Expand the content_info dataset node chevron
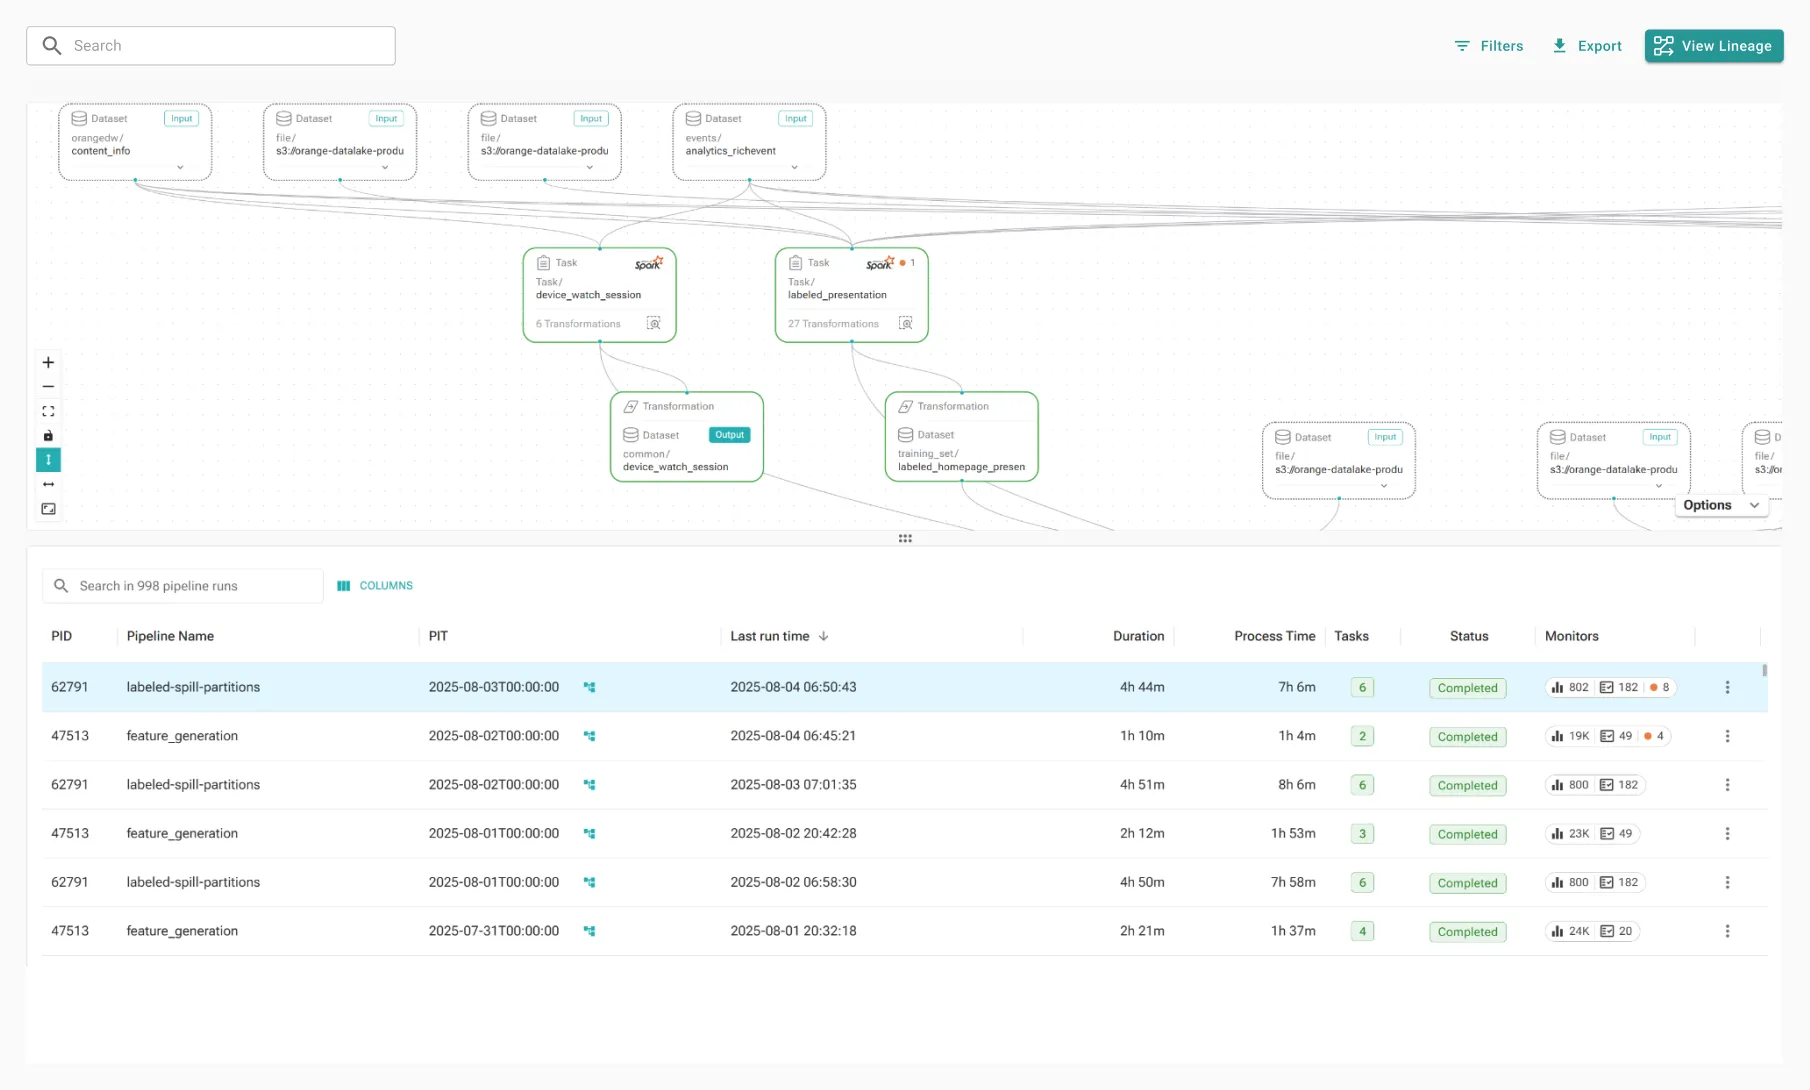The image size is (1810, 1090). click(x=180, y=167)
